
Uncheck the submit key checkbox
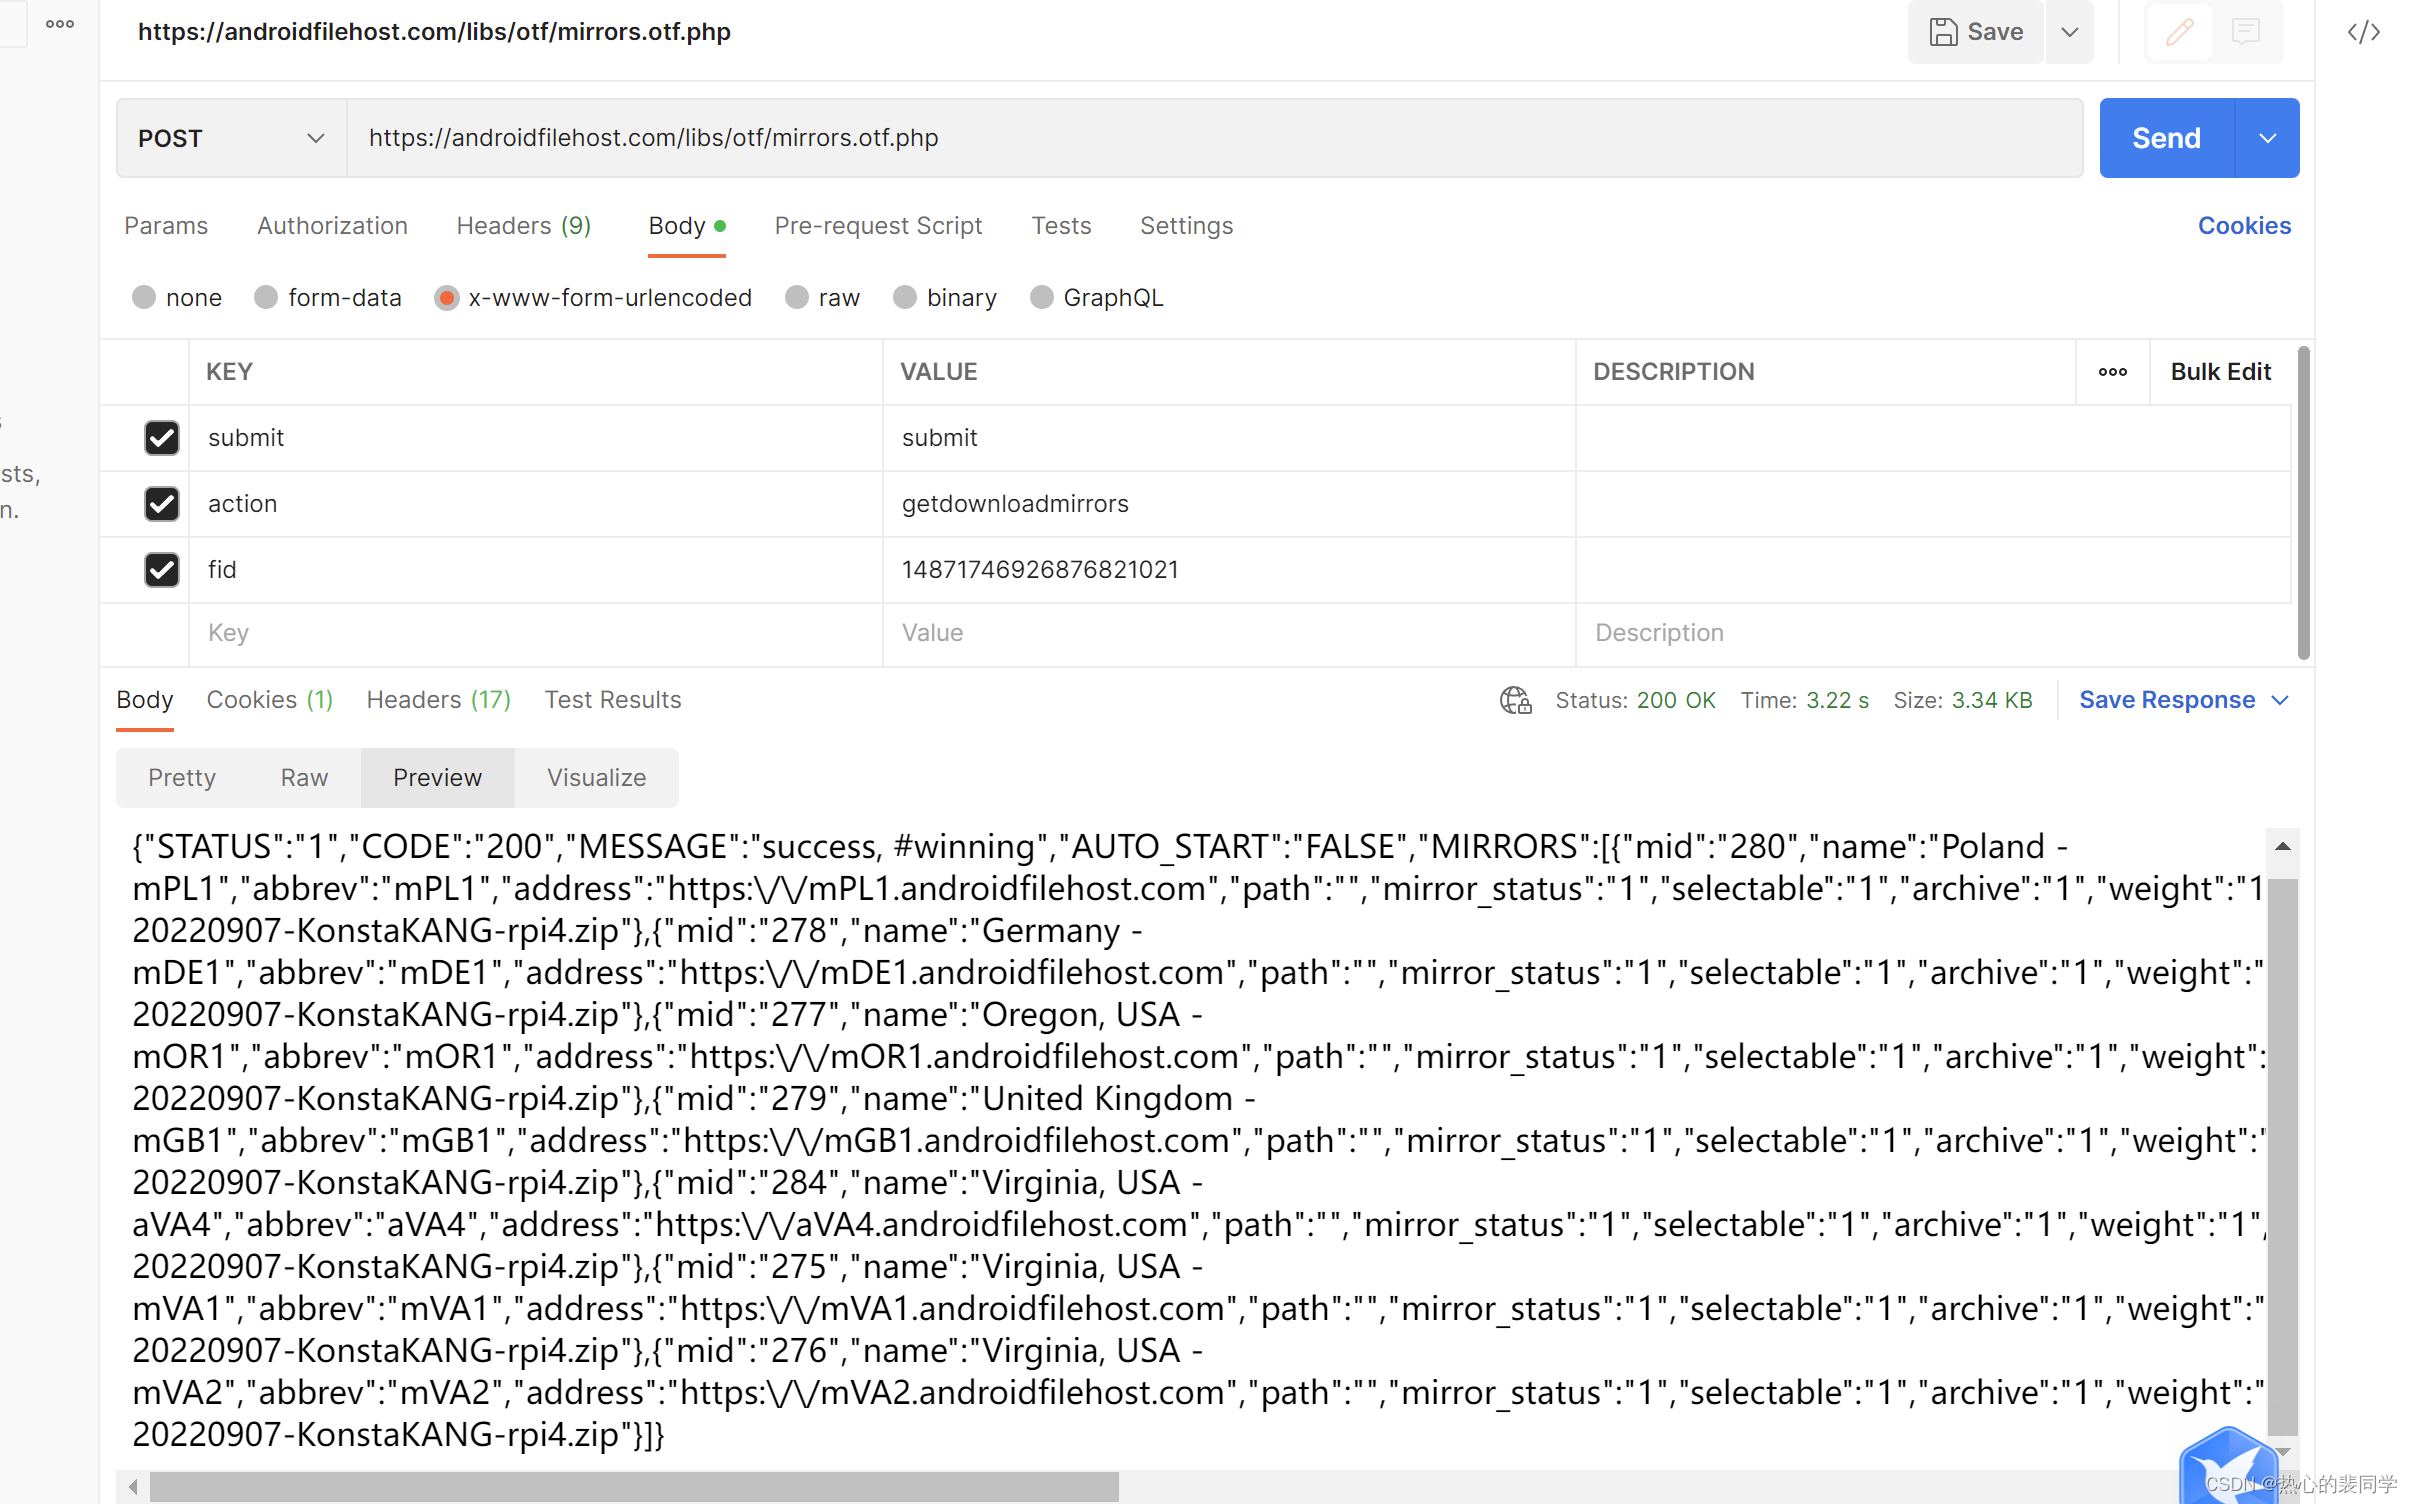tap(161, 438)
